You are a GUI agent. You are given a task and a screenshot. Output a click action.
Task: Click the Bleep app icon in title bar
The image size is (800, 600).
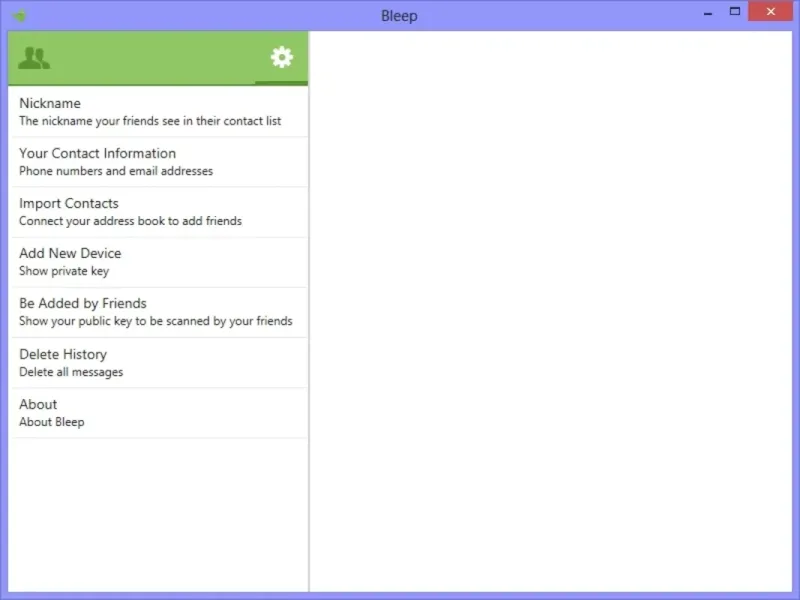click(x=19, y=15)
